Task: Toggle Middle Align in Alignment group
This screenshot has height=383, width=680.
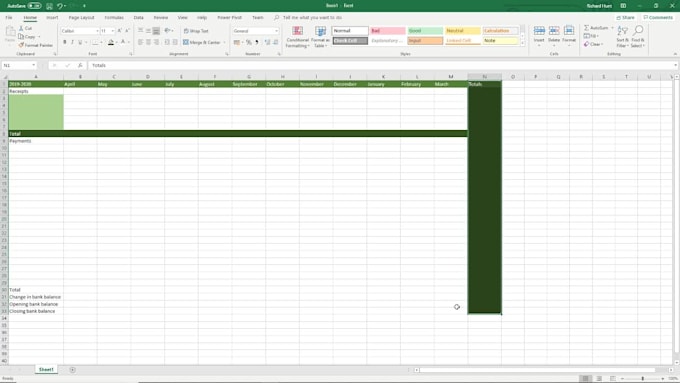Action: (148, 31)
